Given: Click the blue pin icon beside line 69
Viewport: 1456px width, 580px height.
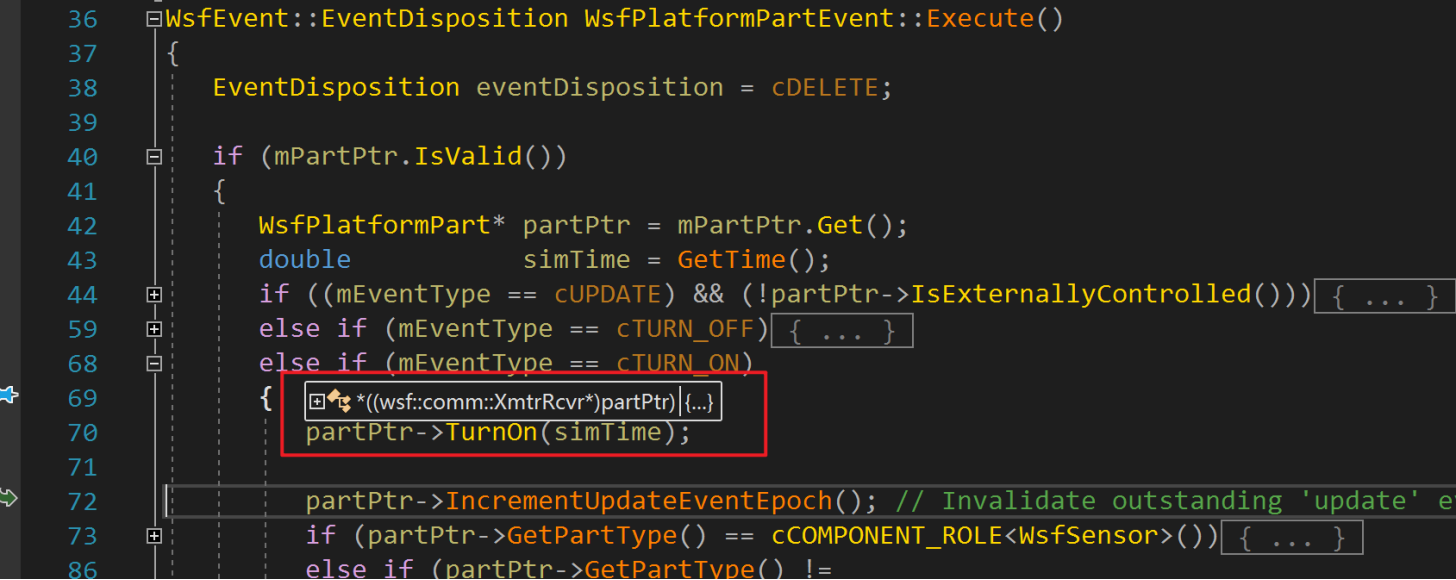Looking at the screenshot, I should (8, 397).
